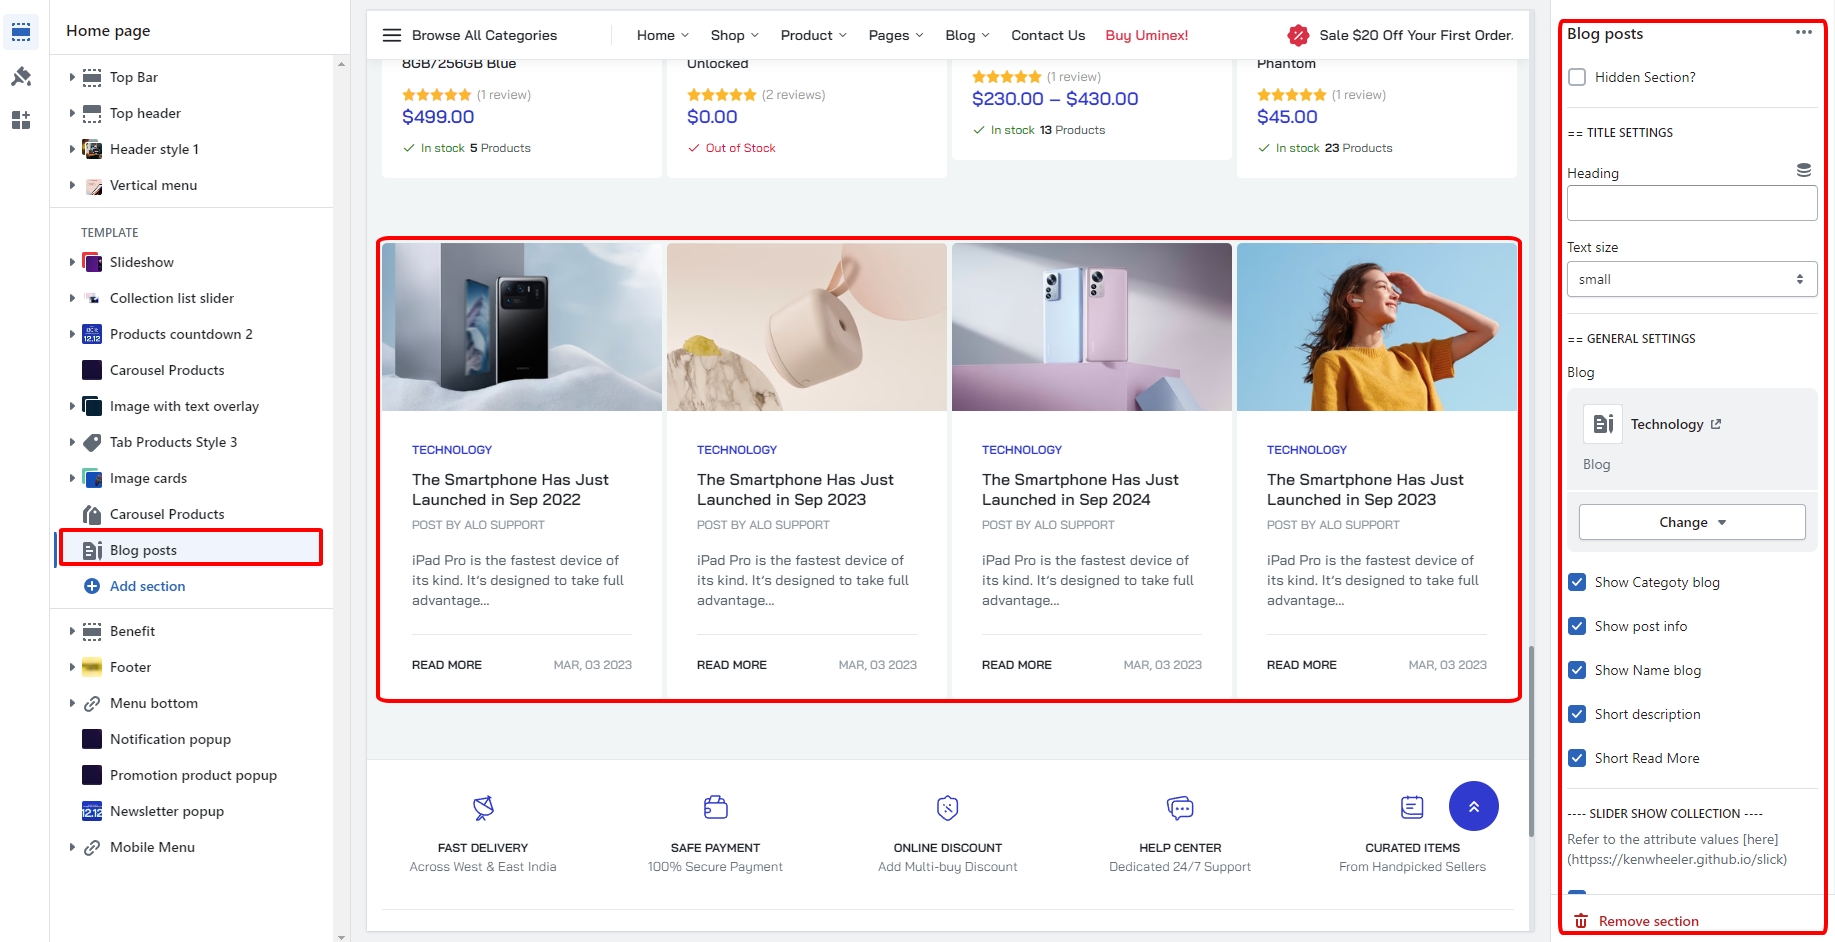Click the Heading text input field

pyautogui.click(x=1691, y=203)
